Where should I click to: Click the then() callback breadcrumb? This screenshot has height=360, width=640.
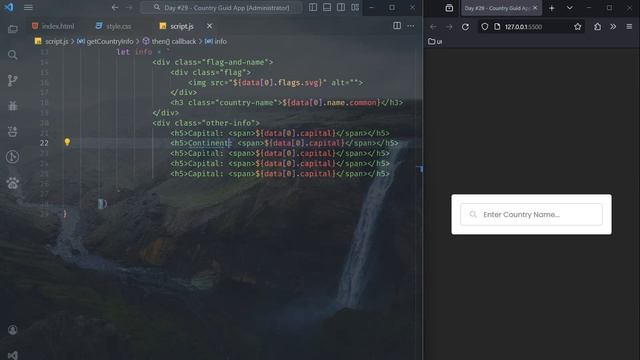pyautogui.click(x=169, y=41)
